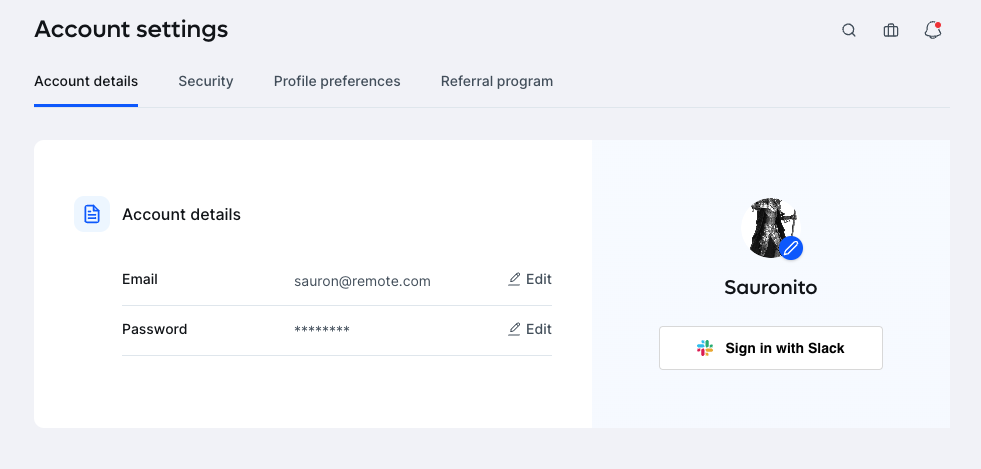Open the Profile preferences tab
Screen dimensions: 981x469
coord(337,81)
